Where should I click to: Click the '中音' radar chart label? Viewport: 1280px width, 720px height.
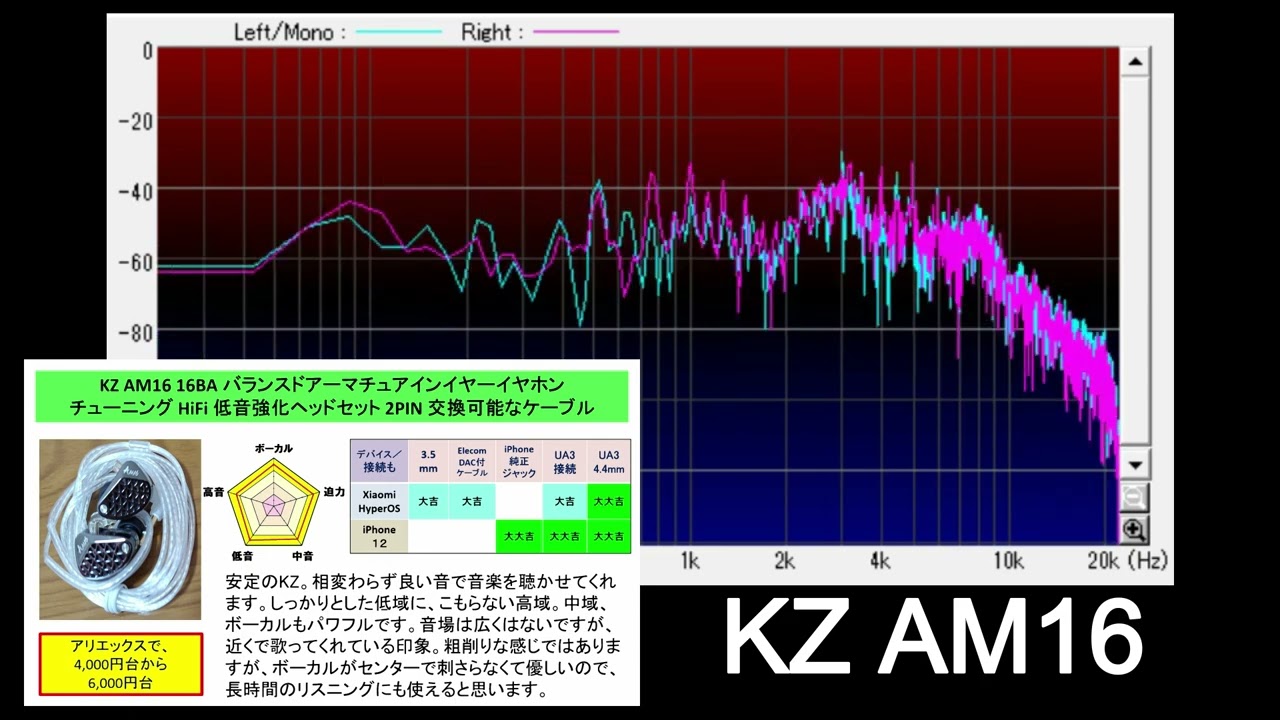302,555
